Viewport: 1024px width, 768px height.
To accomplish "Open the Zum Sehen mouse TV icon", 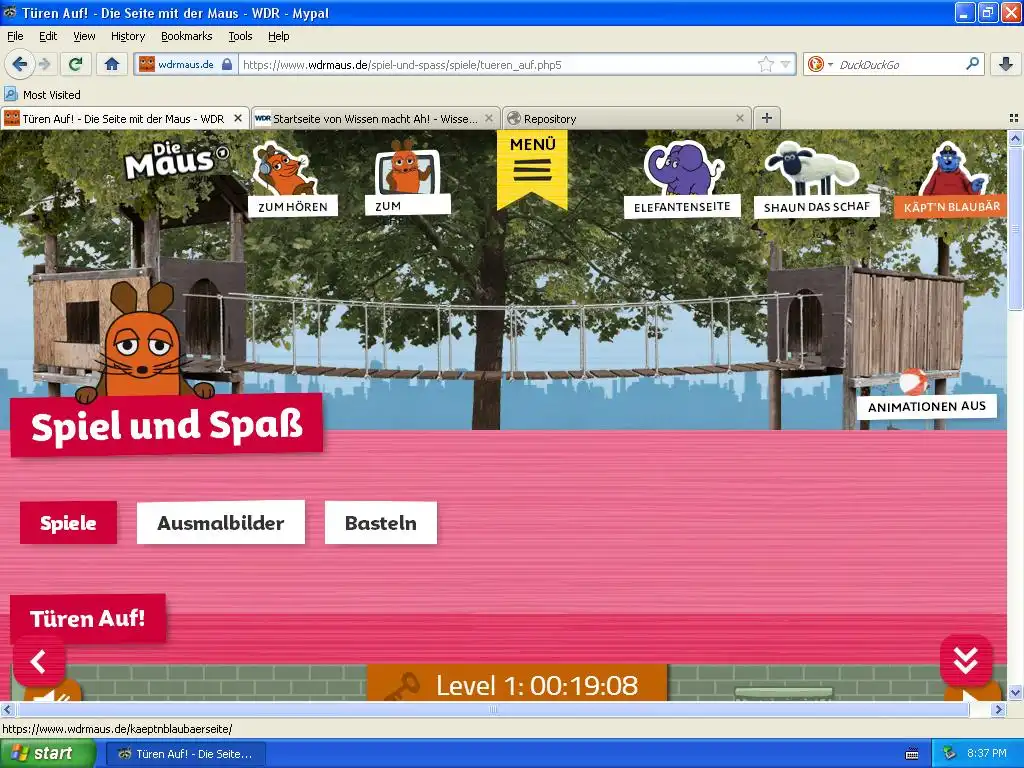I will [407, 177].
